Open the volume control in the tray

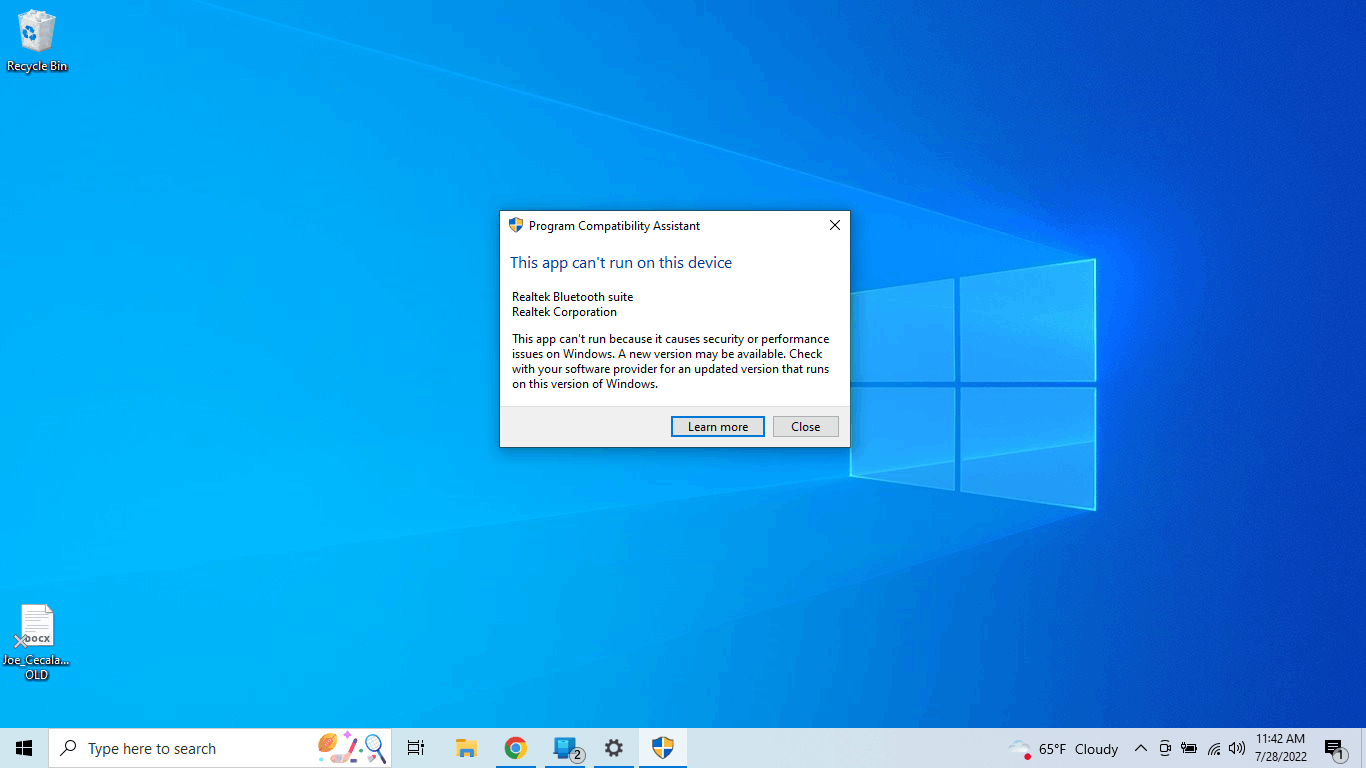(1237, 748)
